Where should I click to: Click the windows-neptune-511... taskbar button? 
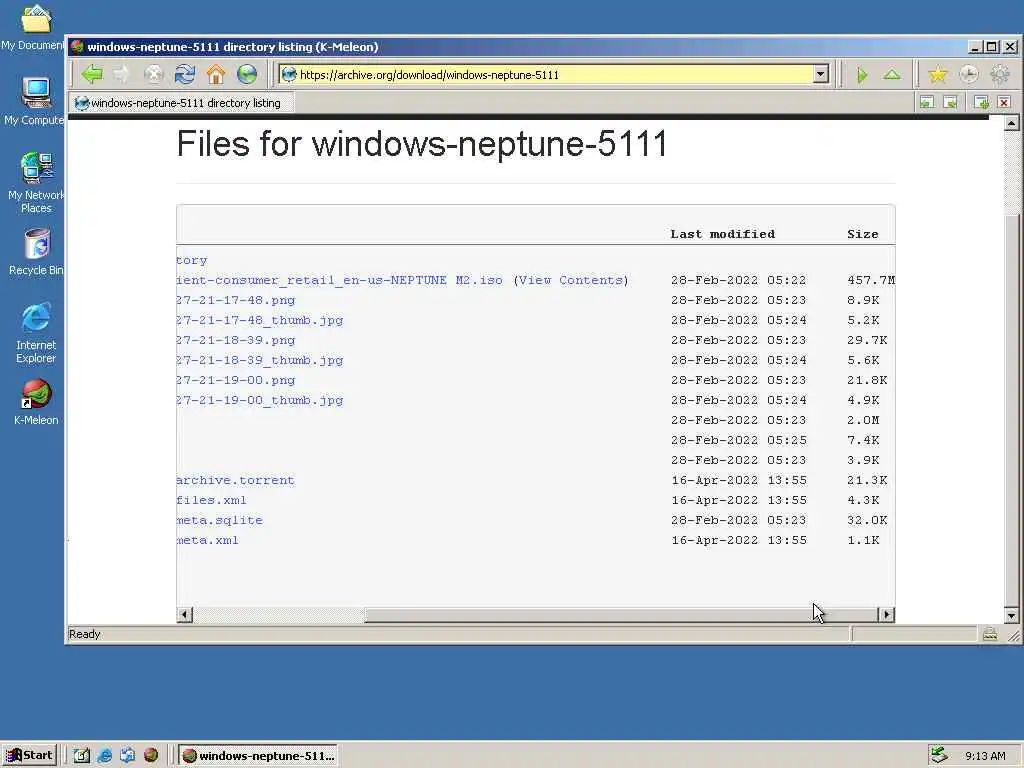(x=258, y=756)
